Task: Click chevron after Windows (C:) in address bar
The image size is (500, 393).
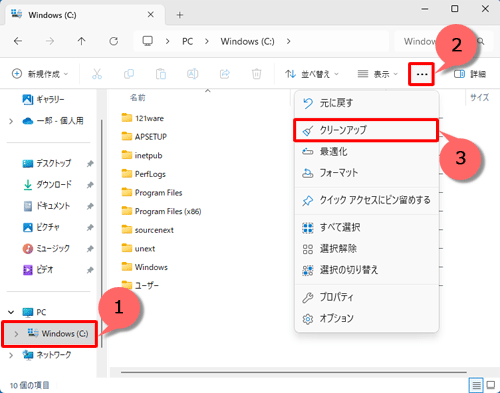Action: tap(289, 41)
